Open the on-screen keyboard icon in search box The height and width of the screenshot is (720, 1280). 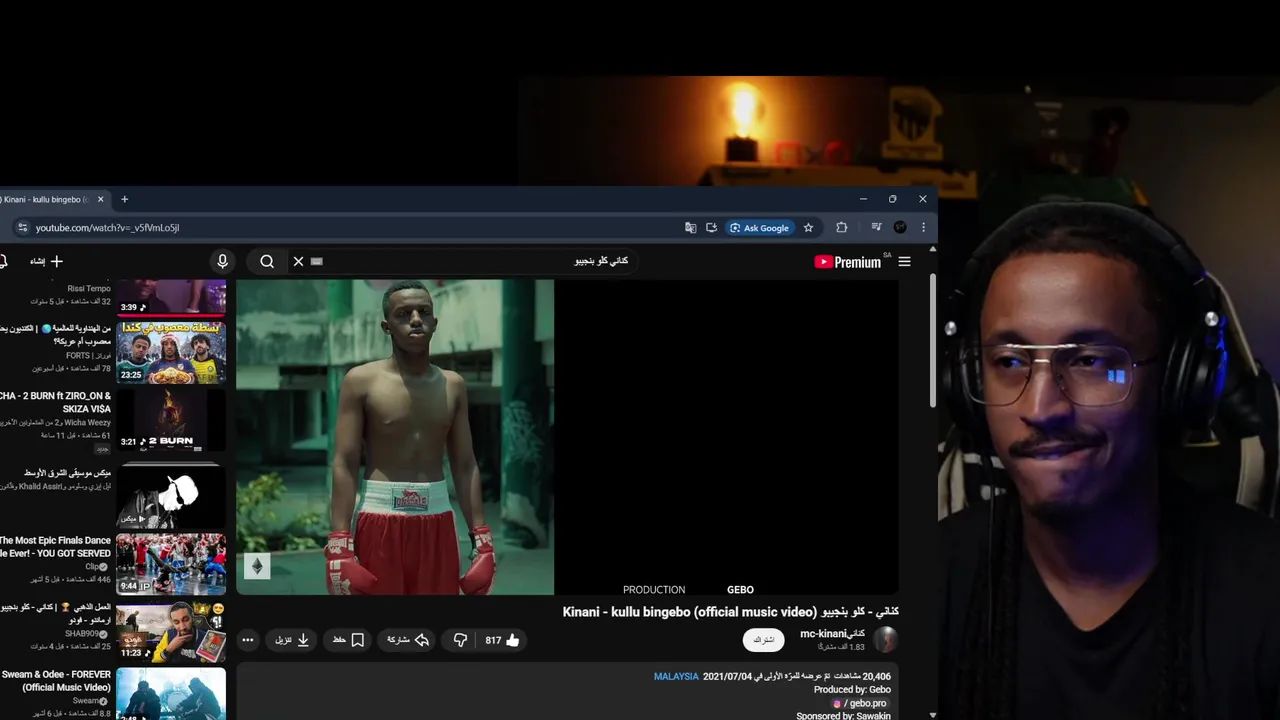[x=317, y=261]
